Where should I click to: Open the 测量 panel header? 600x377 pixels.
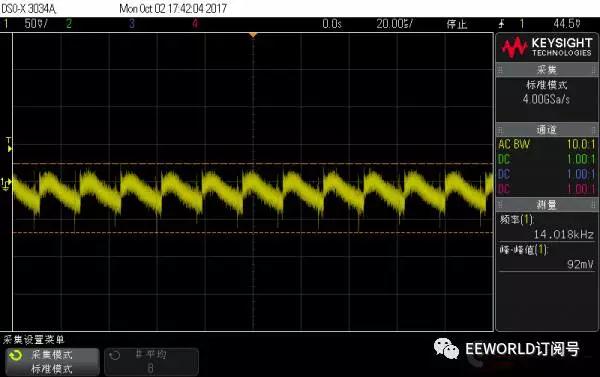coord(546,205)
